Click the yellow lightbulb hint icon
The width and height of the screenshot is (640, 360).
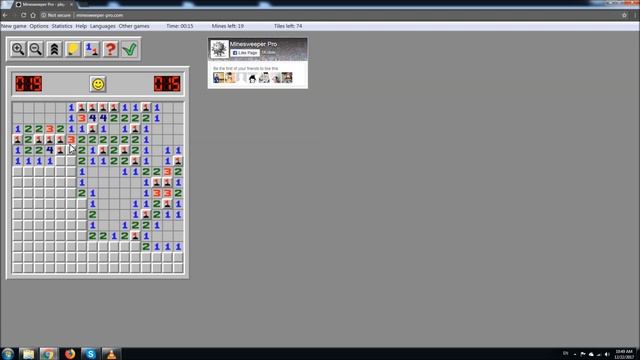[73, 49]
